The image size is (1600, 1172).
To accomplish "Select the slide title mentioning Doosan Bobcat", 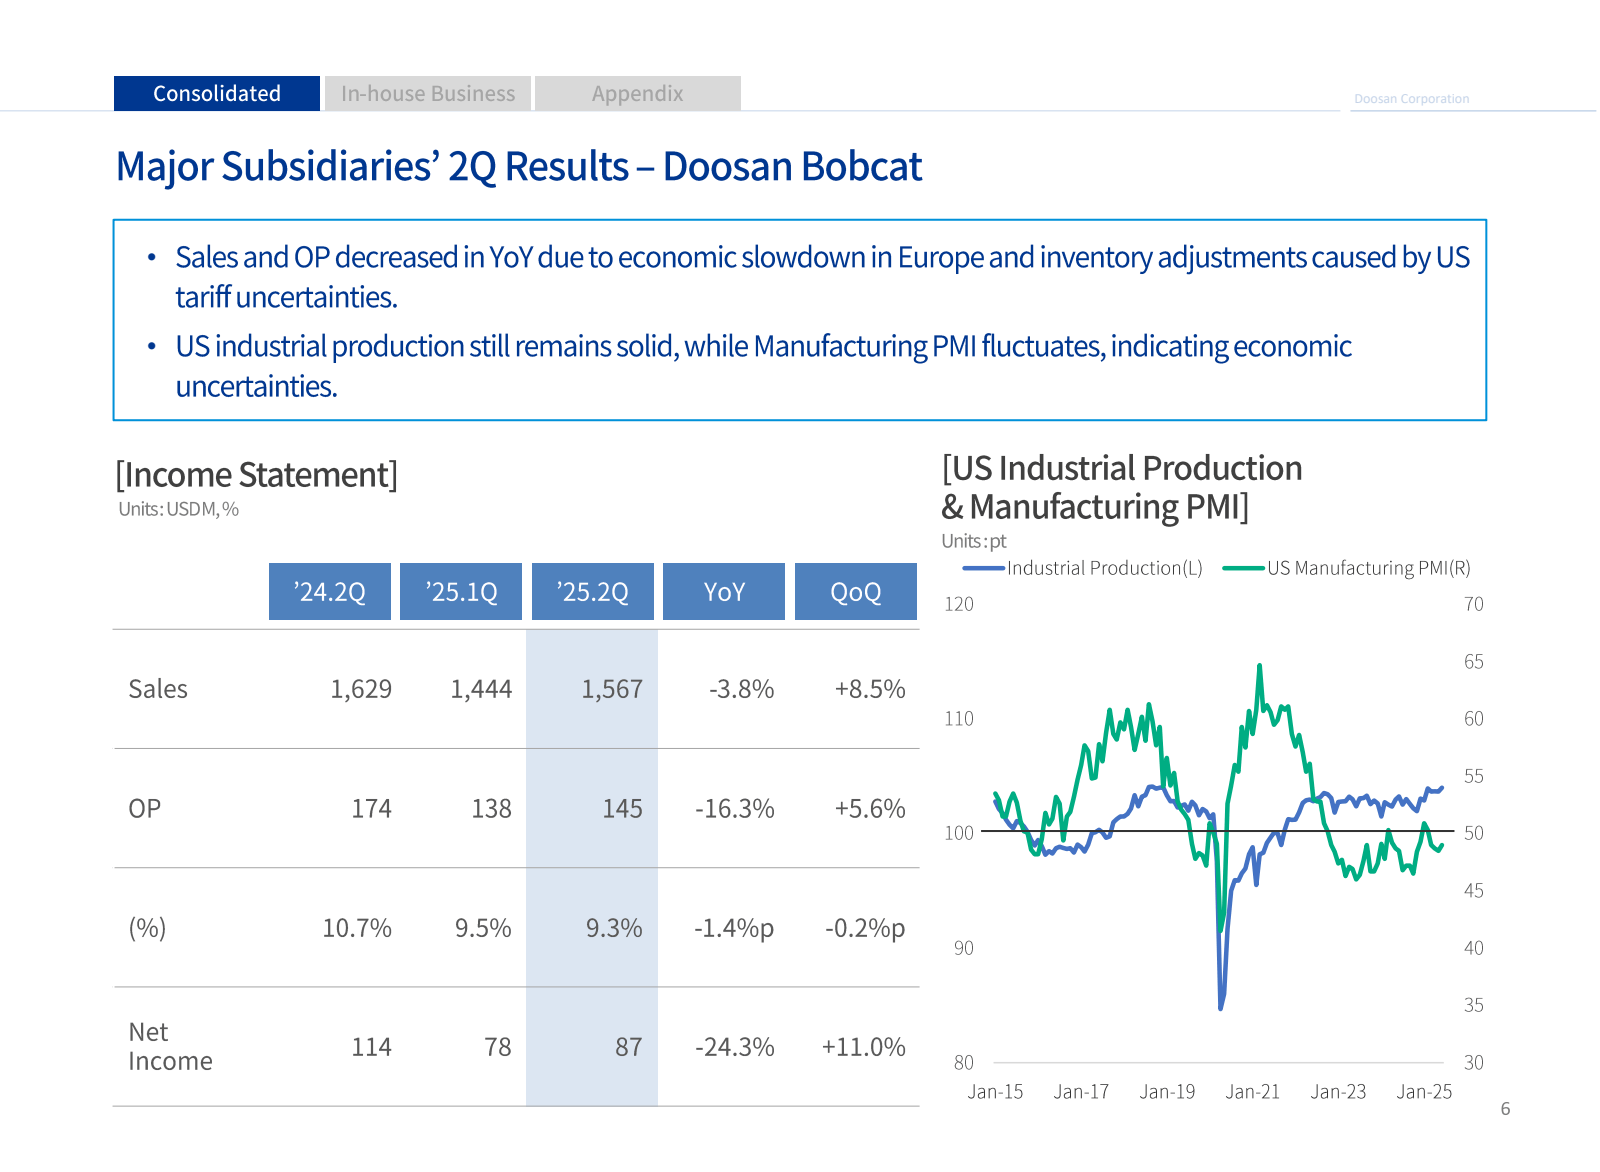I will 519,167.
